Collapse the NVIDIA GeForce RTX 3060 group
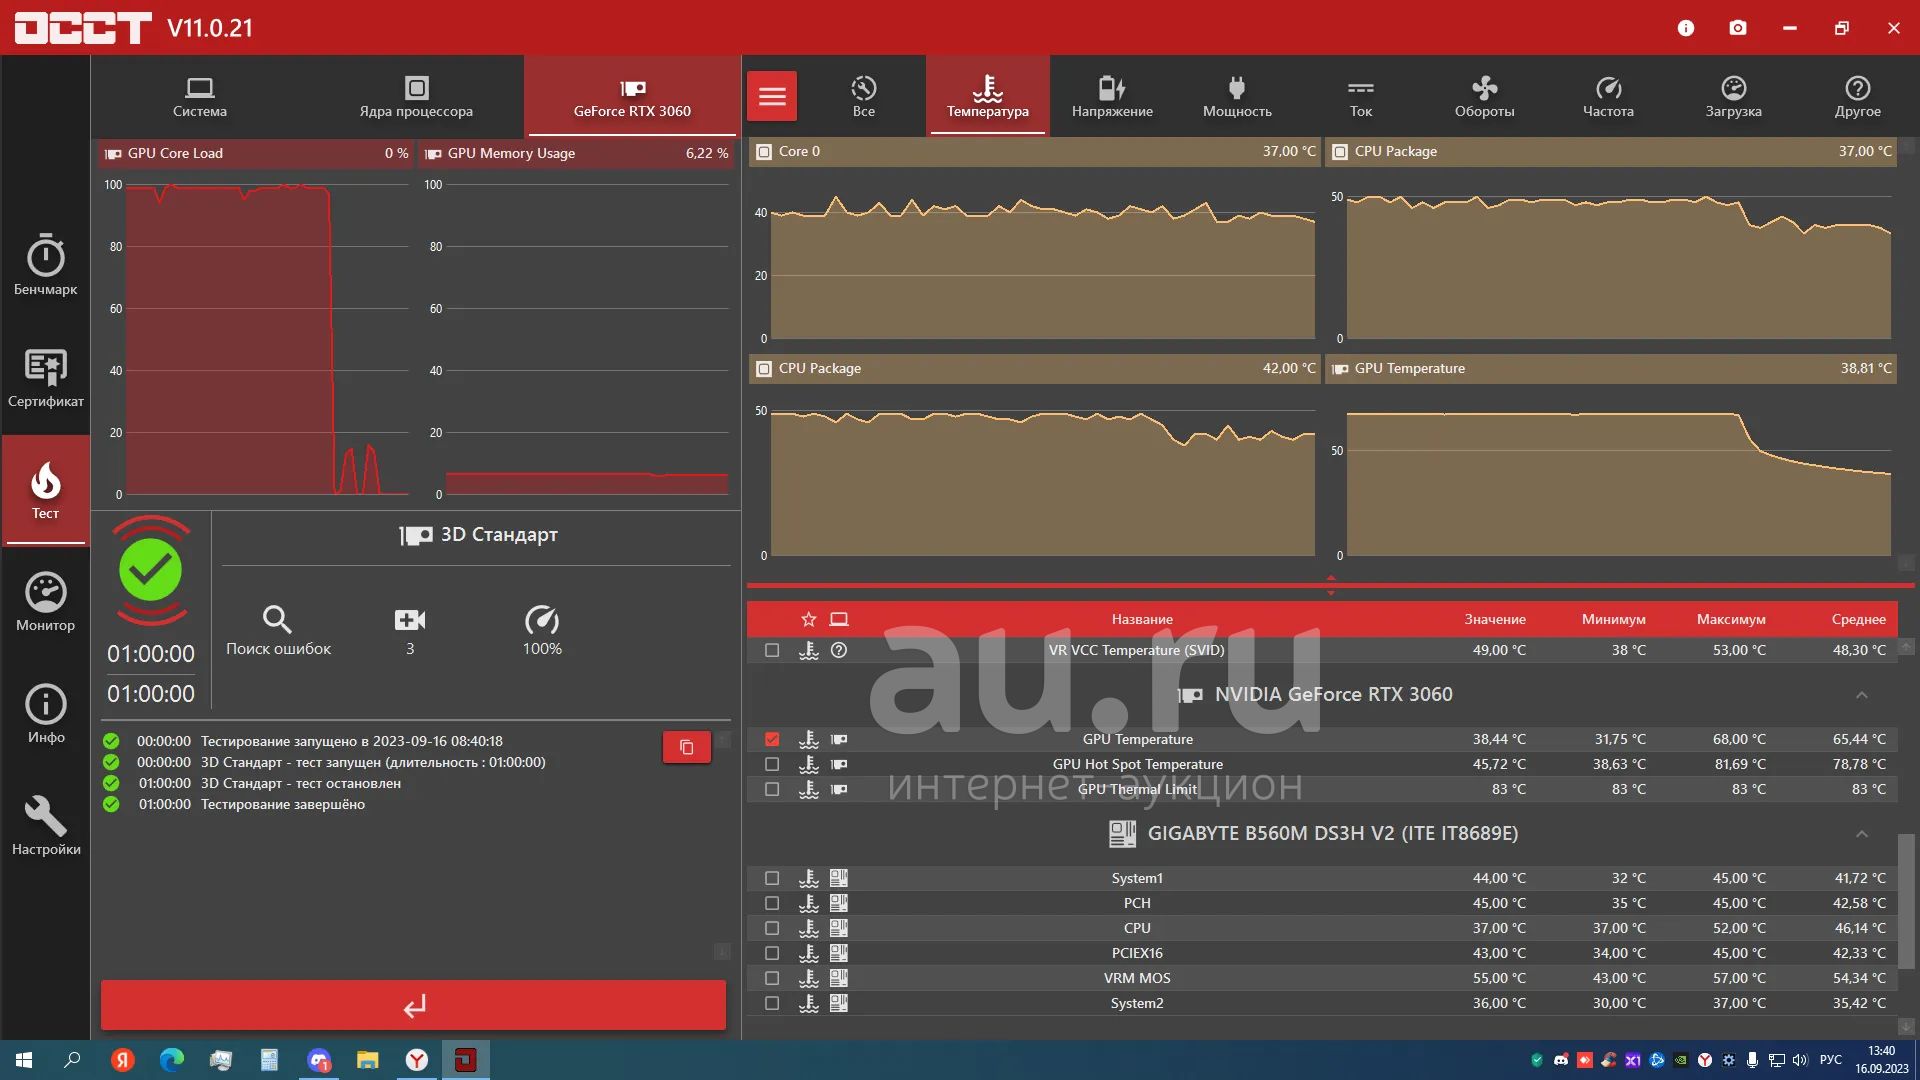This screenshot has height=1080, width=1920. pos(1861,695)
